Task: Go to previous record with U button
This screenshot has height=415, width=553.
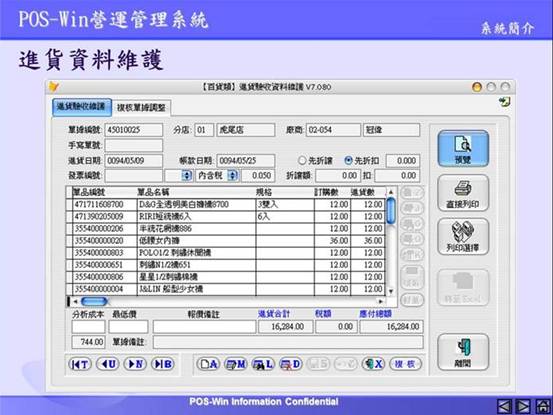Action: tap(108, 364)
